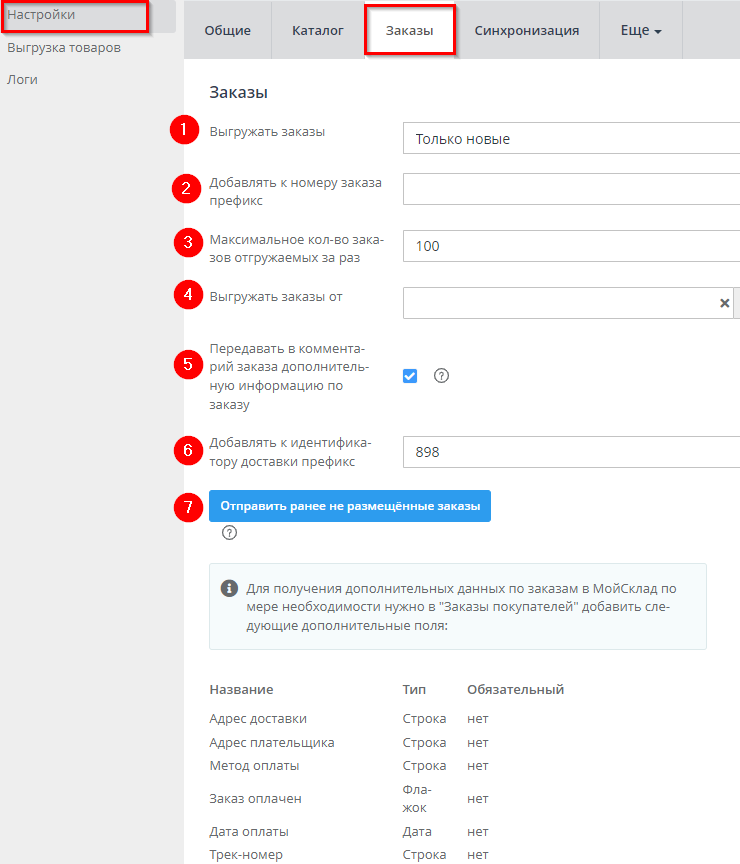Expand the 'Еще' tab menu
Image resolution: width=740 pixels, height=864 pixels.
641,31
